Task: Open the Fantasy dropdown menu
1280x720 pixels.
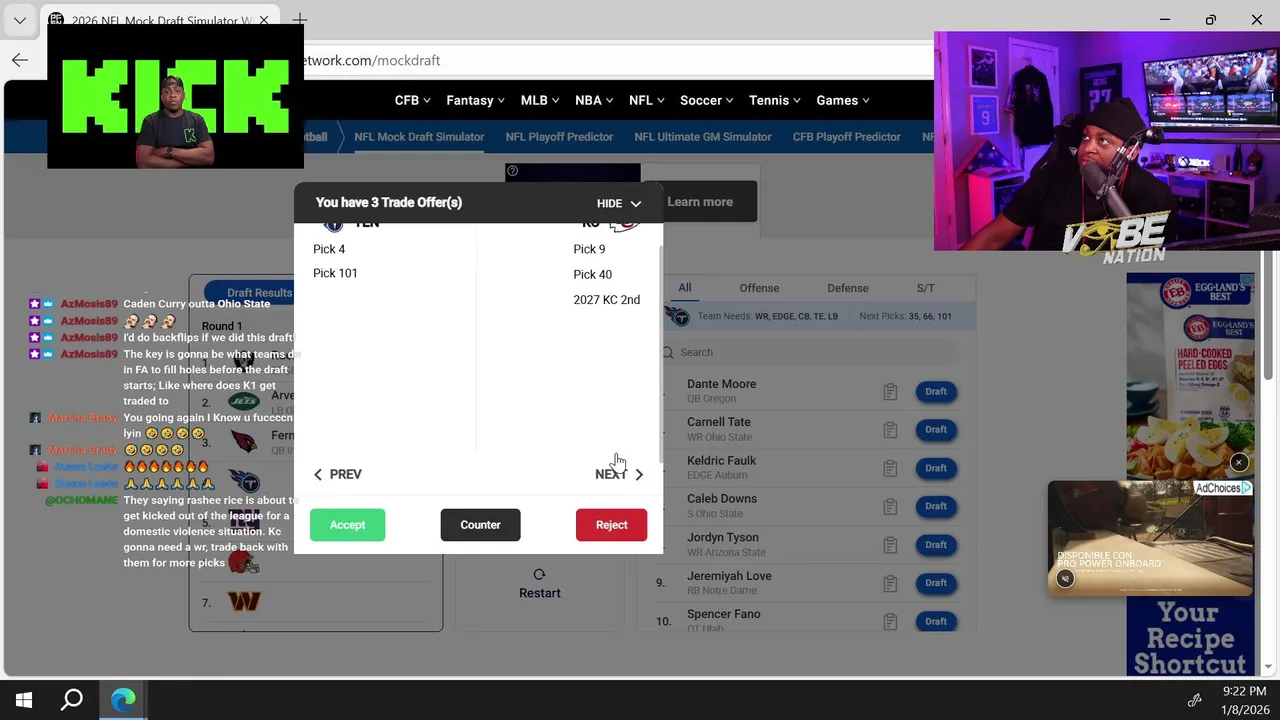Action: [x=476, y=100]
